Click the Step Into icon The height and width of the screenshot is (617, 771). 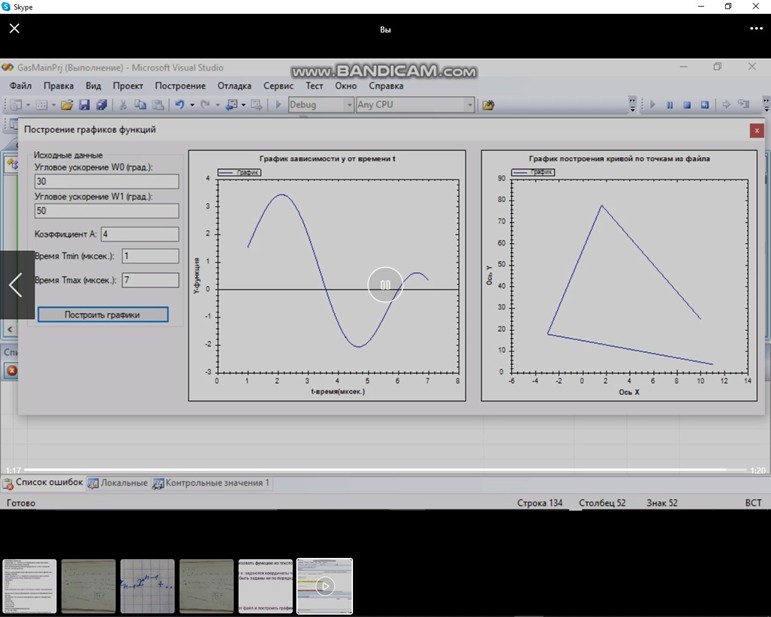[x=743, y=105]
